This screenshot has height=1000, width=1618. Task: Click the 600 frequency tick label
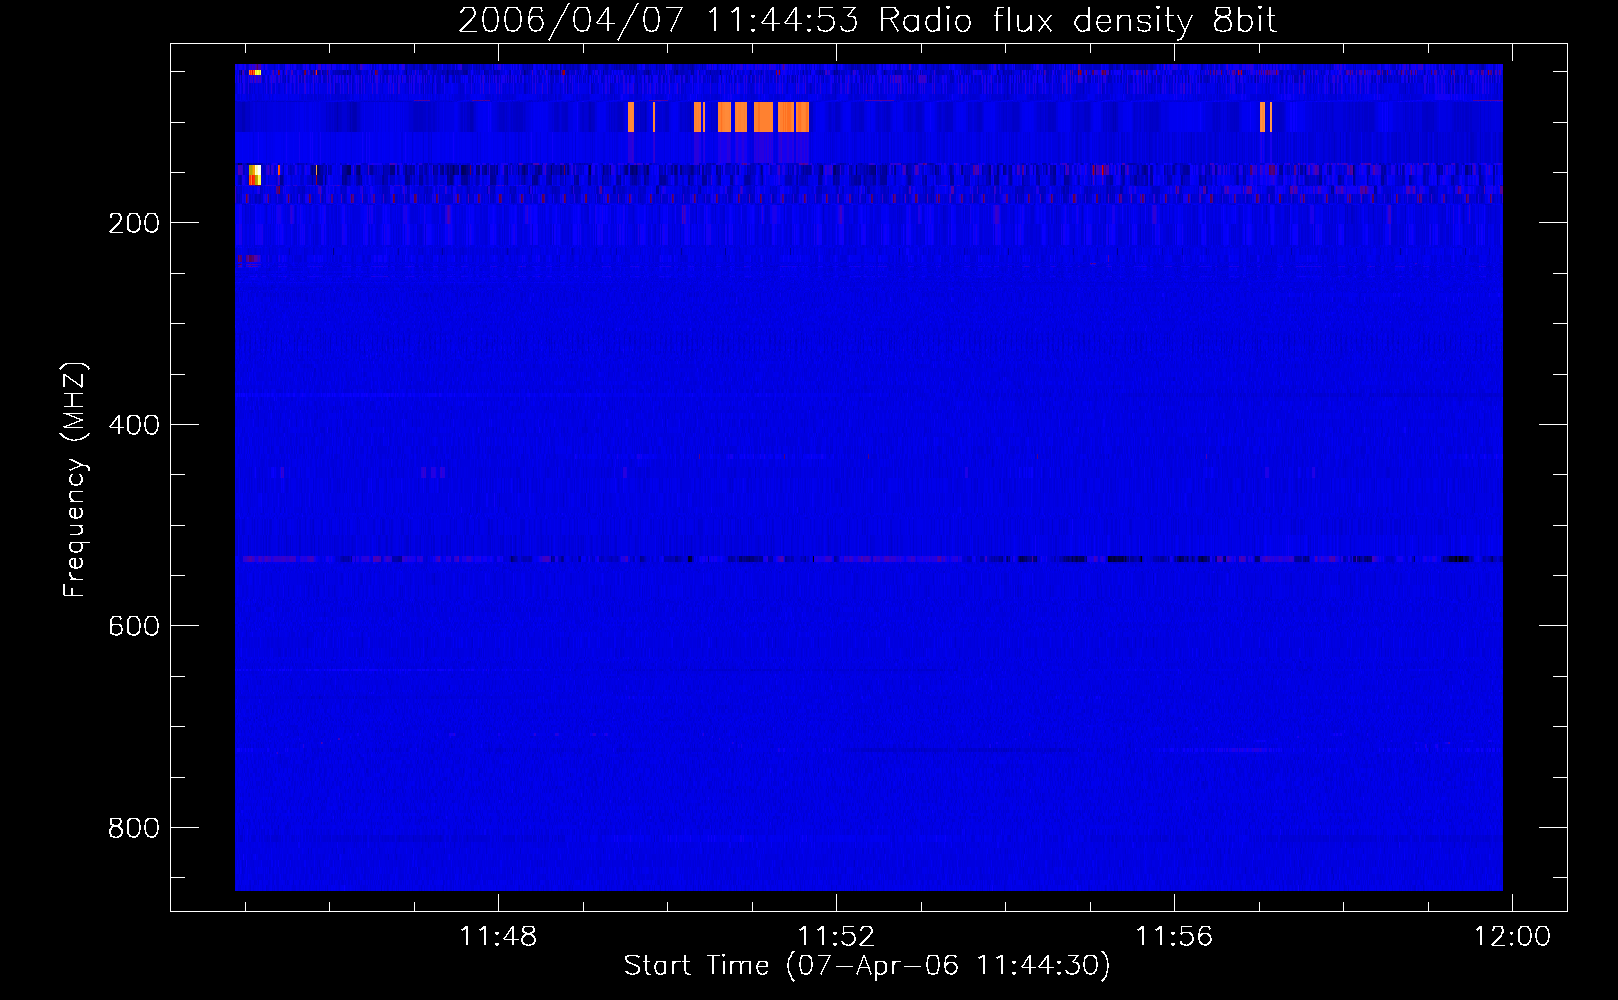click(134, 626)
